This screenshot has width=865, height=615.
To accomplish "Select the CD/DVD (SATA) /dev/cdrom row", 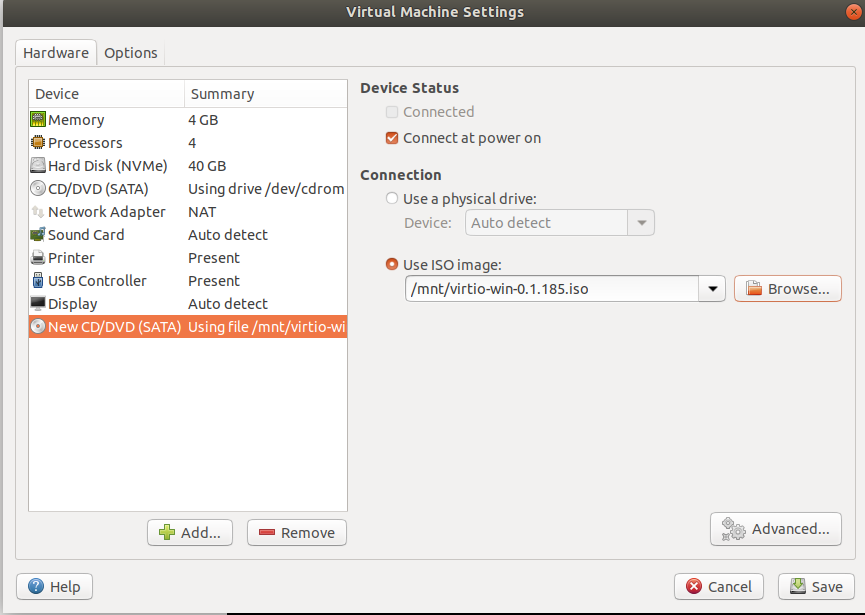I will tap(188, 189).
